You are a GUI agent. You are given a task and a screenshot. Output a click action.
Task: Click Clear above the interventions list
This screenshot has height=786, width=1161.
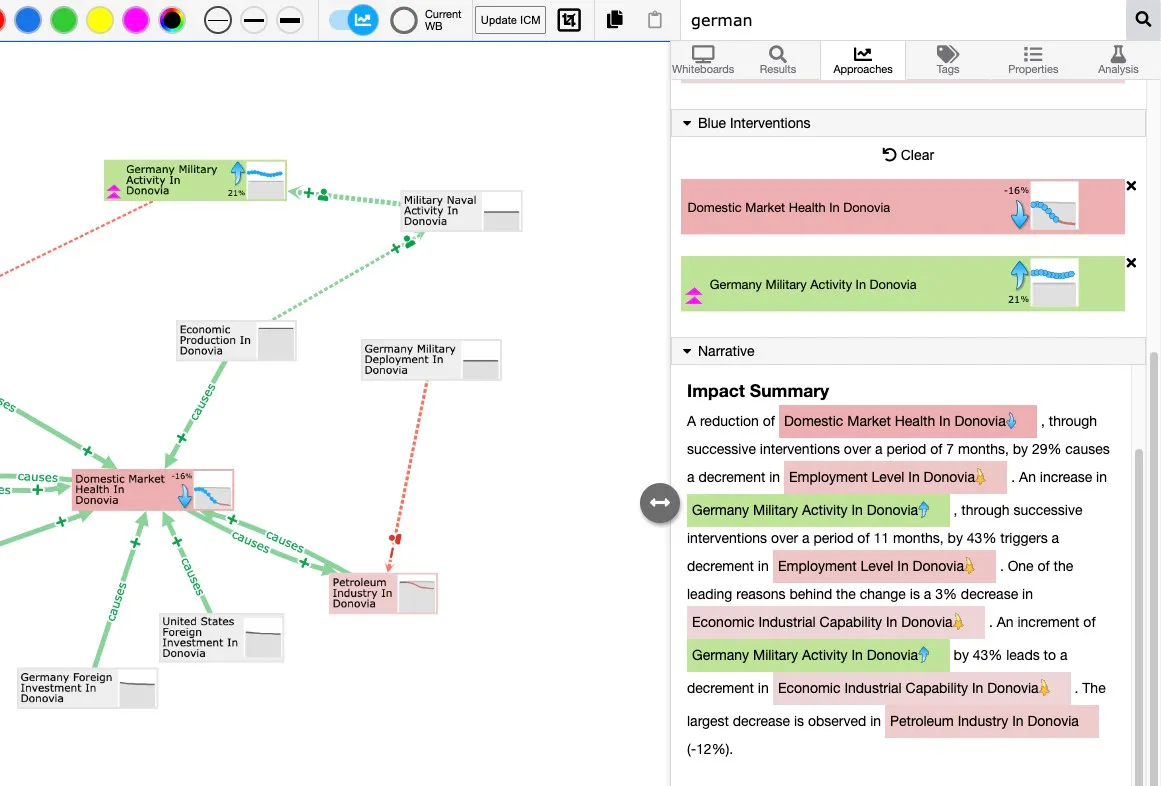pyautogui.click(x=908, y=155)
